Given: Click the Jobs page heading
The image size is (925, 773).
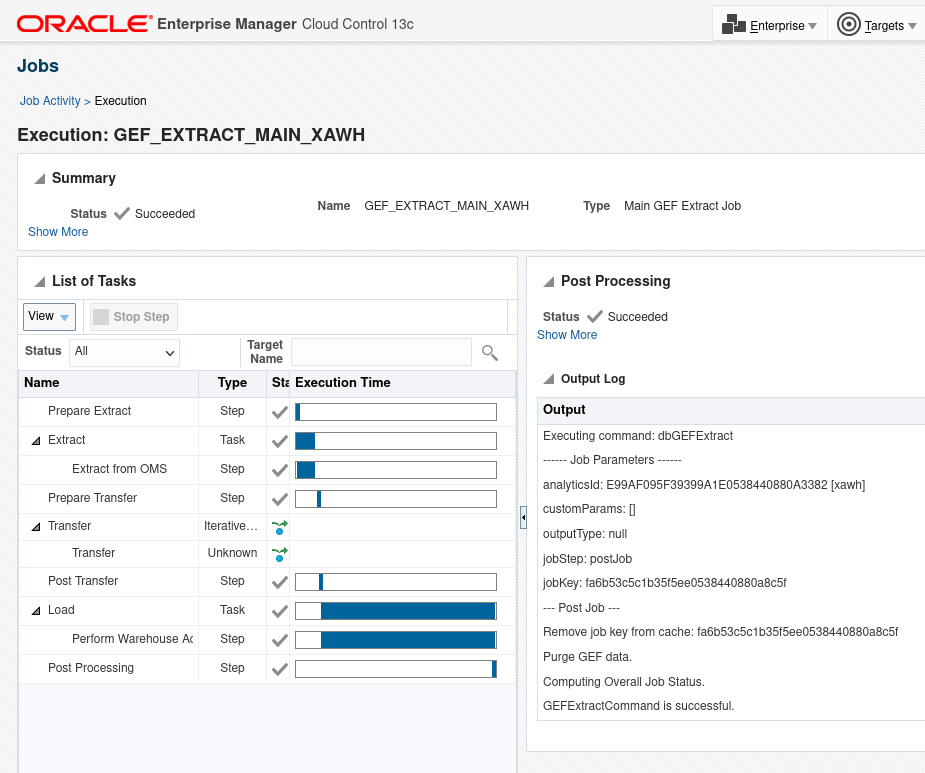Looking at the screenshot, I should tap(38, 65).
